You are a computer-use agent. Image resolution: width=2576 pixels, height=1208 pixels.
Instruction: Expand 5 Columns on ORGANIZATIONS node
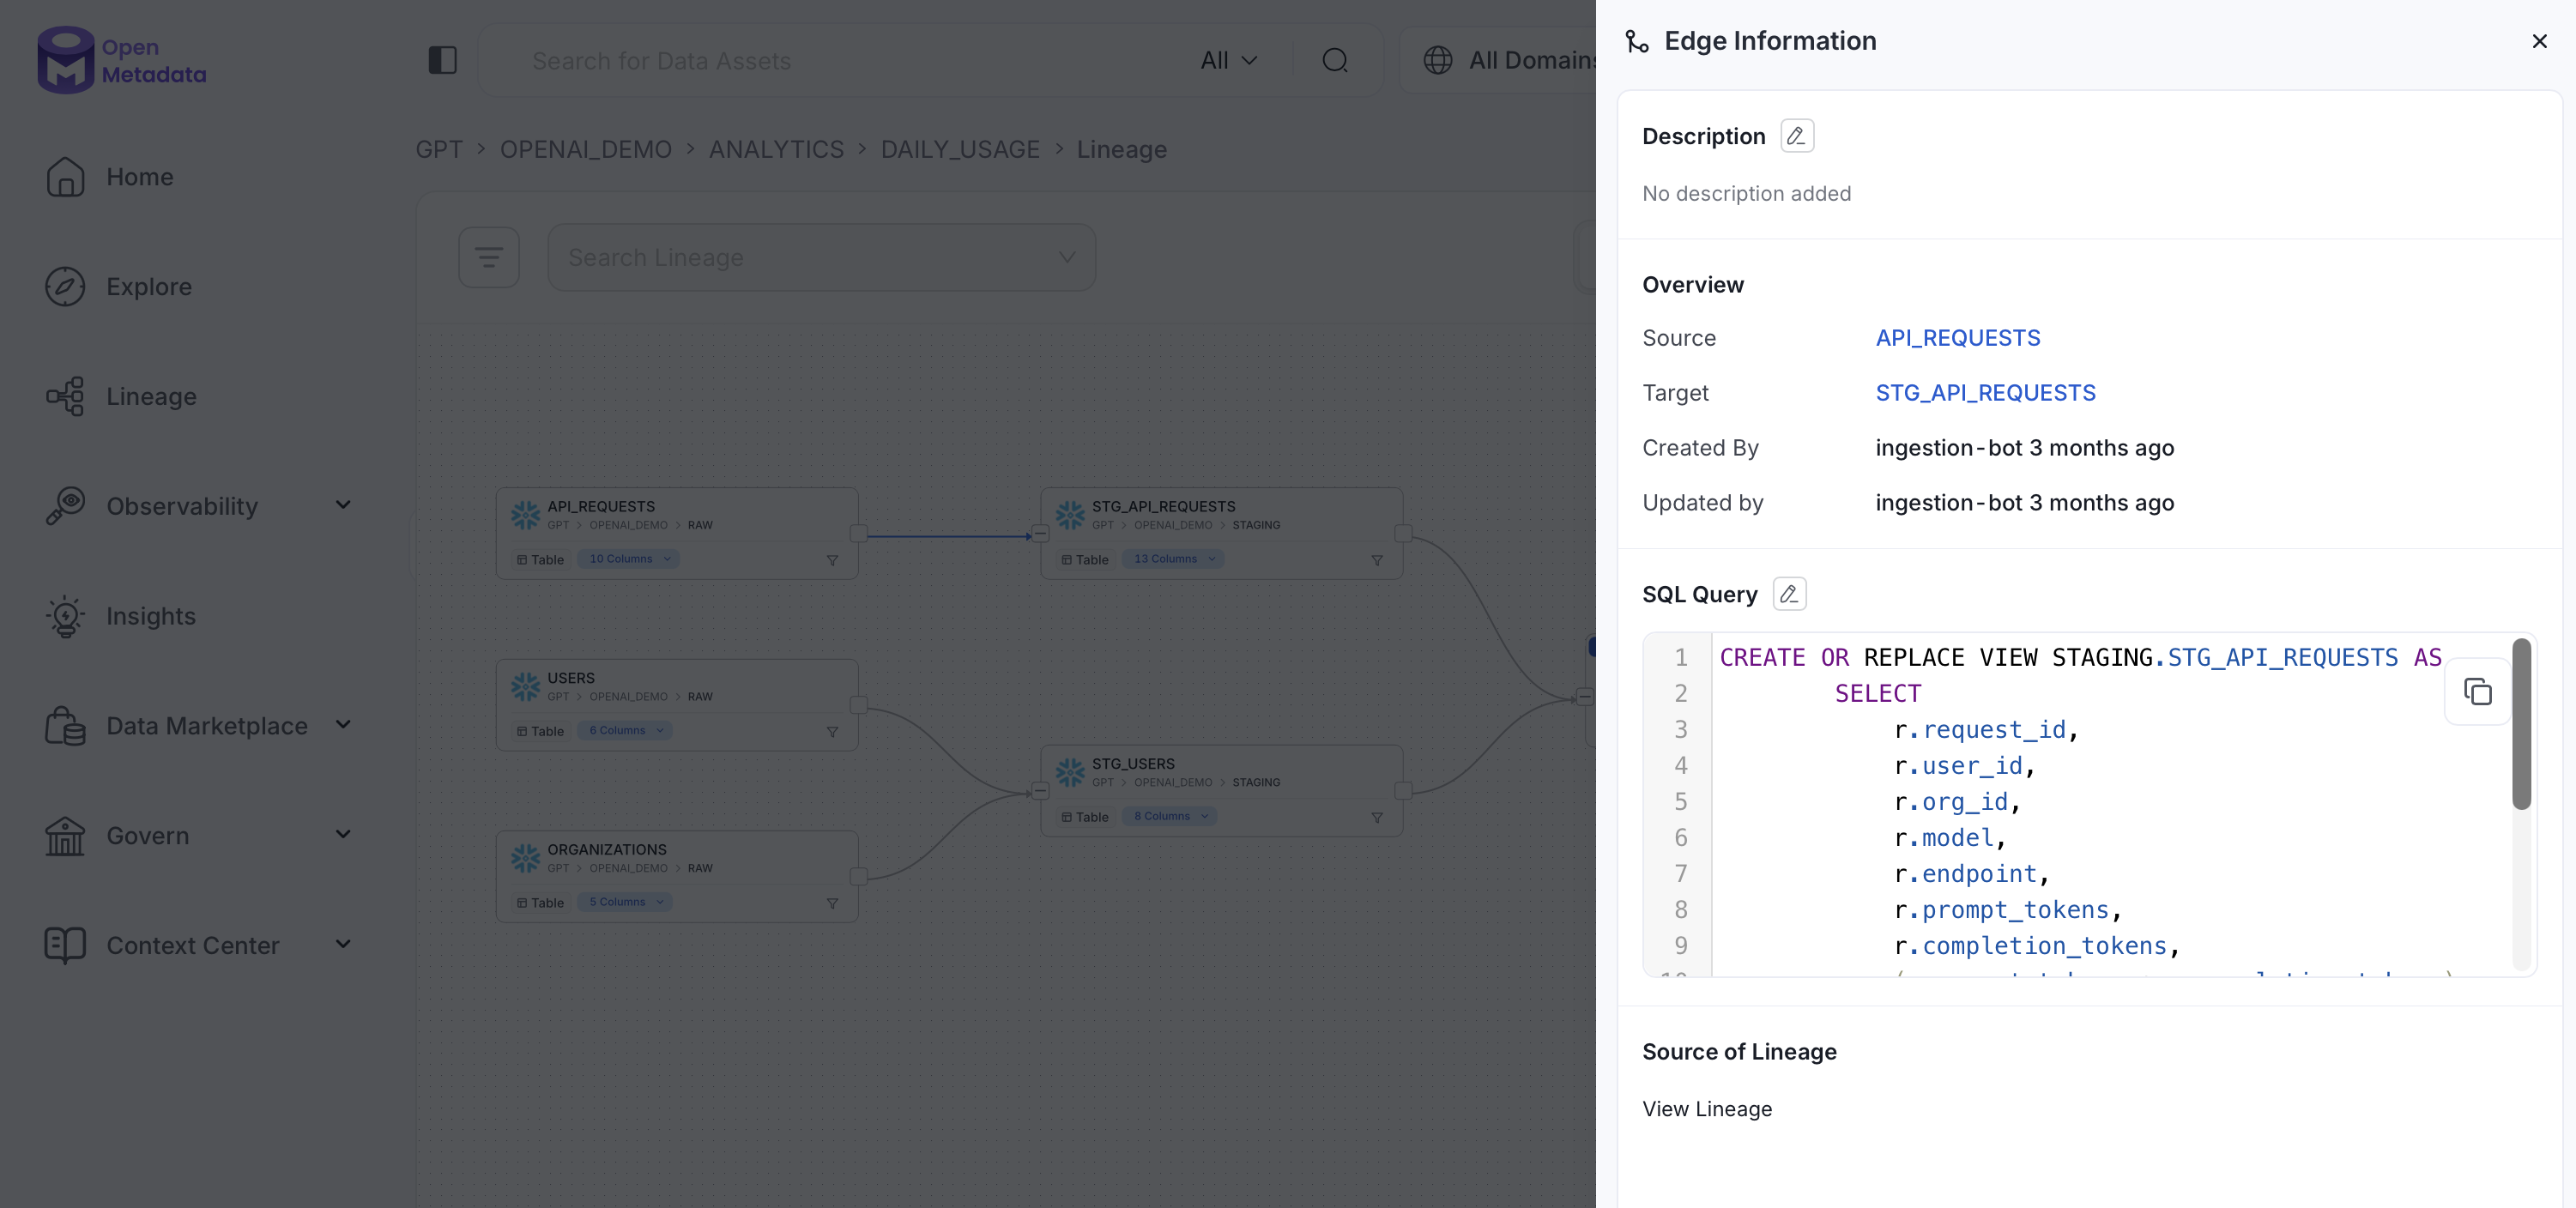(x=625, y=902)
